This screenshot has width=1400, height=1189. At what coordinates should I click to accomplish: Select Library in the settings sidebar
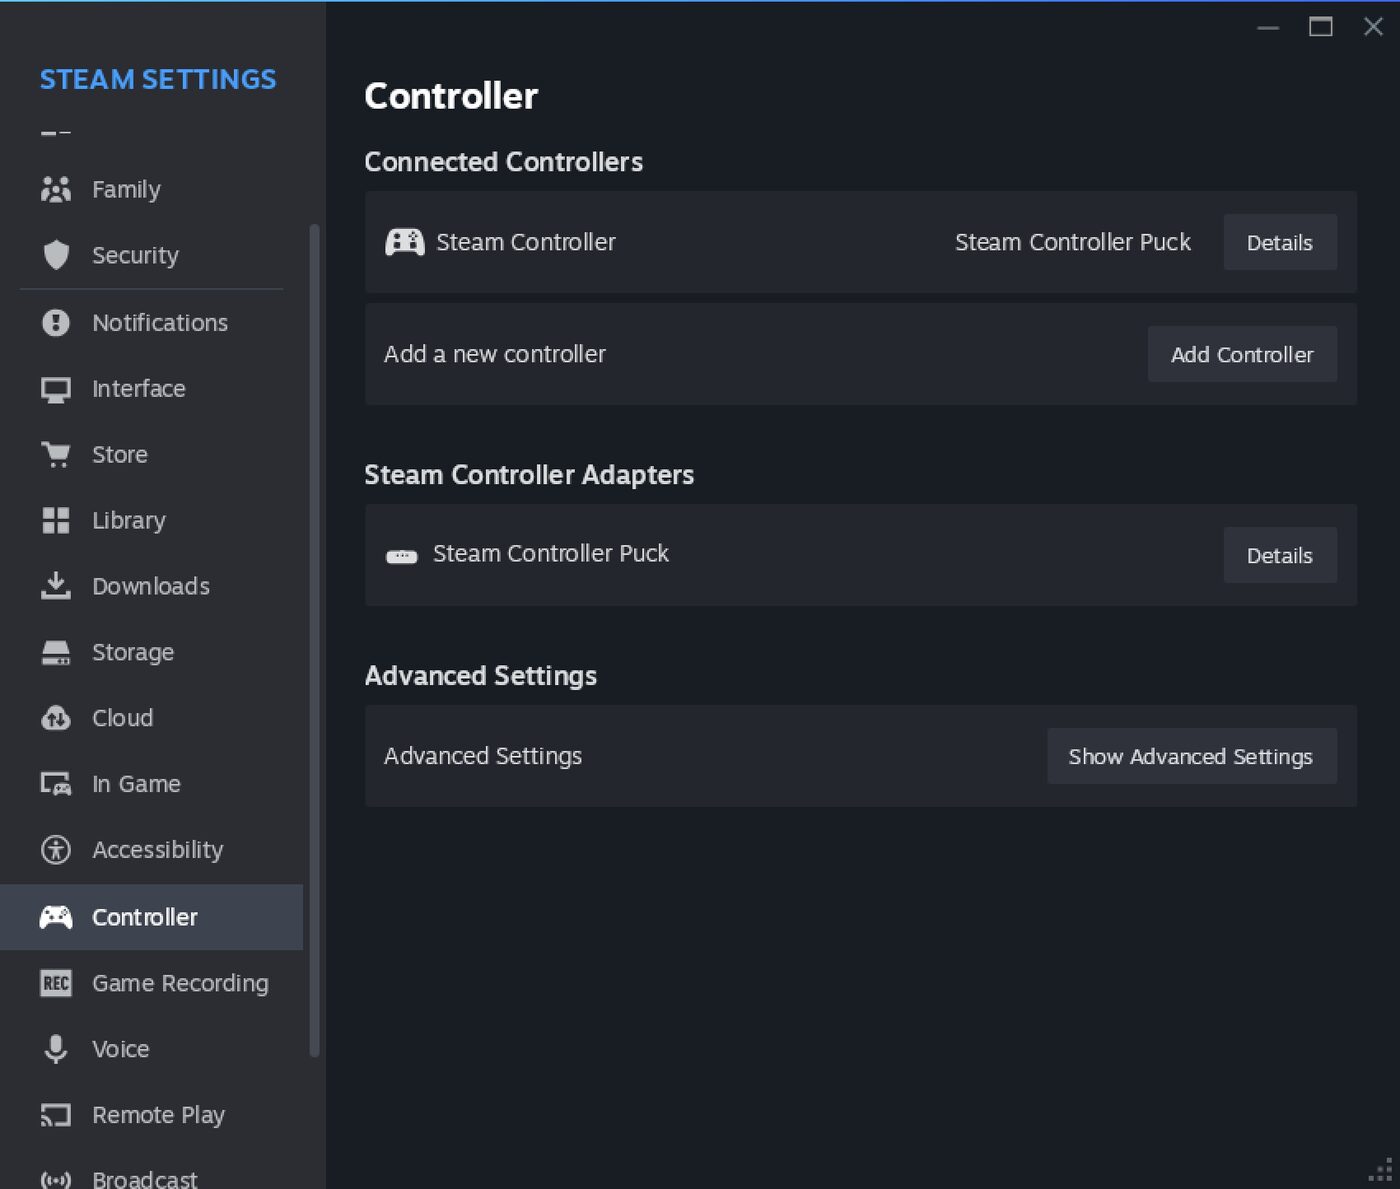151,520
